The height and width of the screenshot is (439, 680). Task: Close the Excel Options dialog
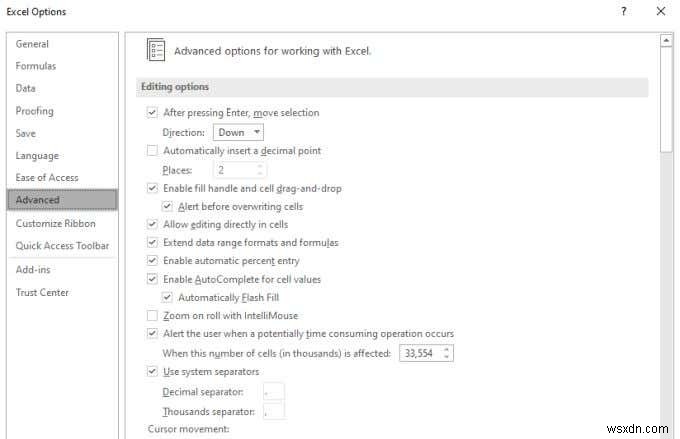pos(660,12)
